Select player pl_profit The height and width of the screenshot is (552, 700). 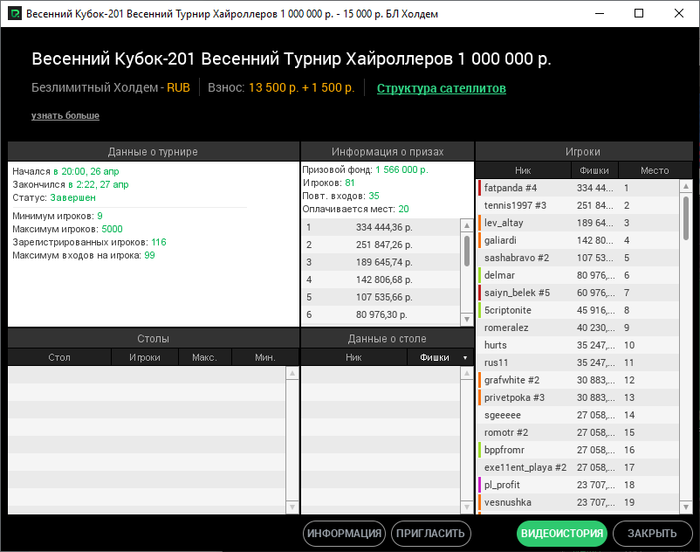click(578, 485)
